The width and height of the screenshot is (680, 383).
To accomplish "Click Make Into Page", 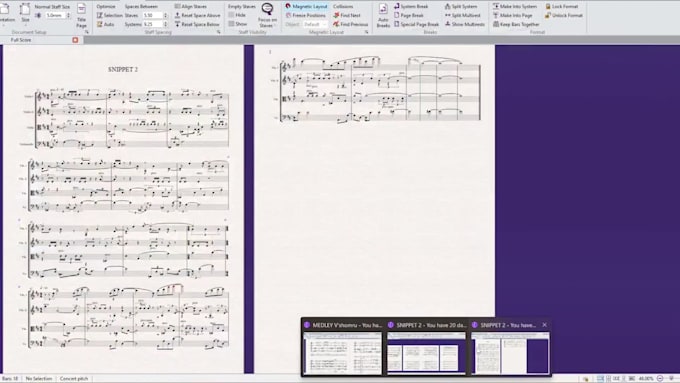I will [x=512, y=15].
